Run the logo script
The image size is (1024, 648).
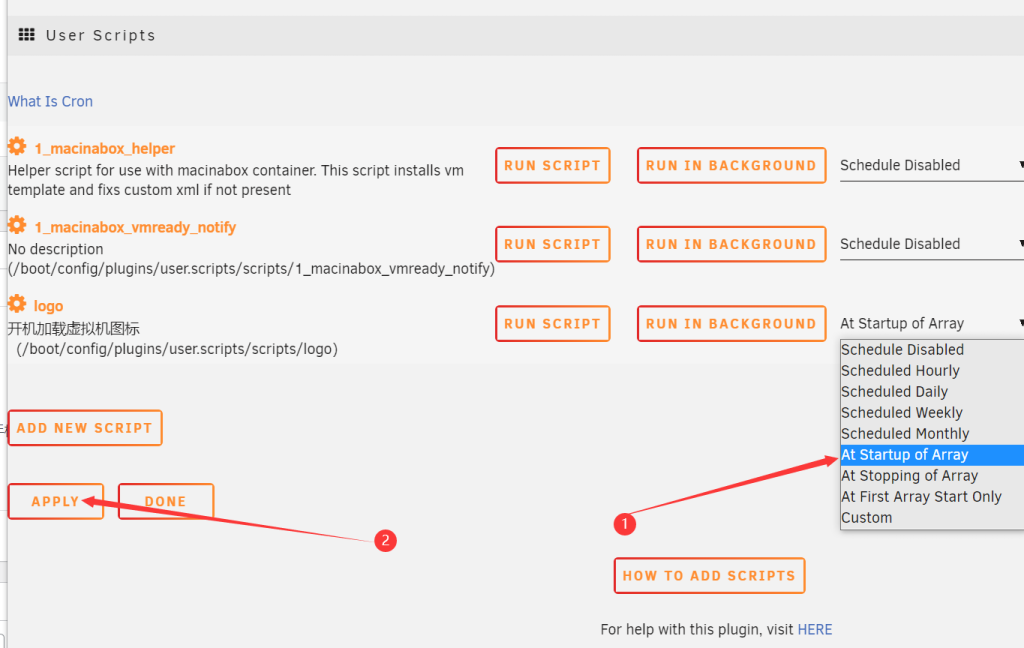click(x=552, y=324)
